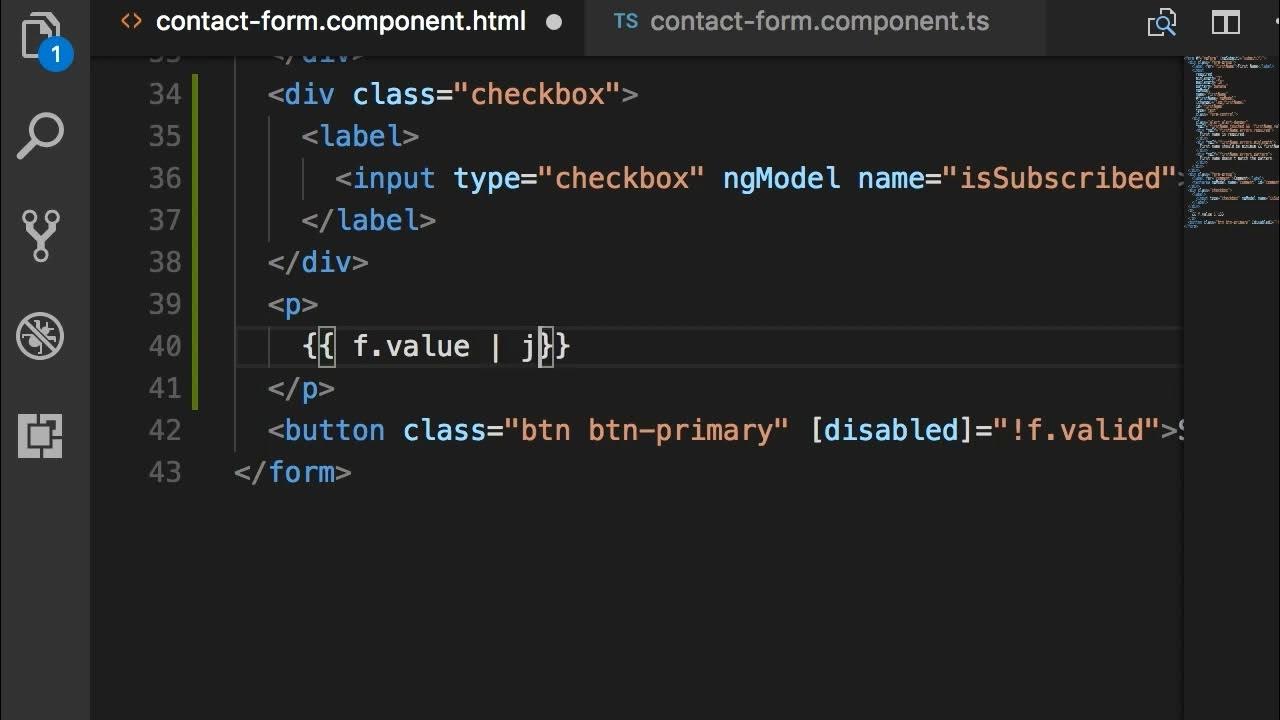Open the Debug view in activity bar
The height and width of the screenshot is (720, 1280).
tap(40, 336)
